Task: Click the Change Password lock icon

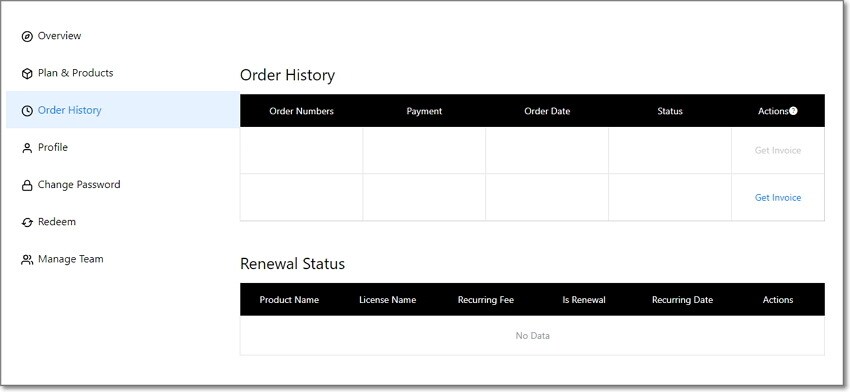Action: tap(27, 185)
